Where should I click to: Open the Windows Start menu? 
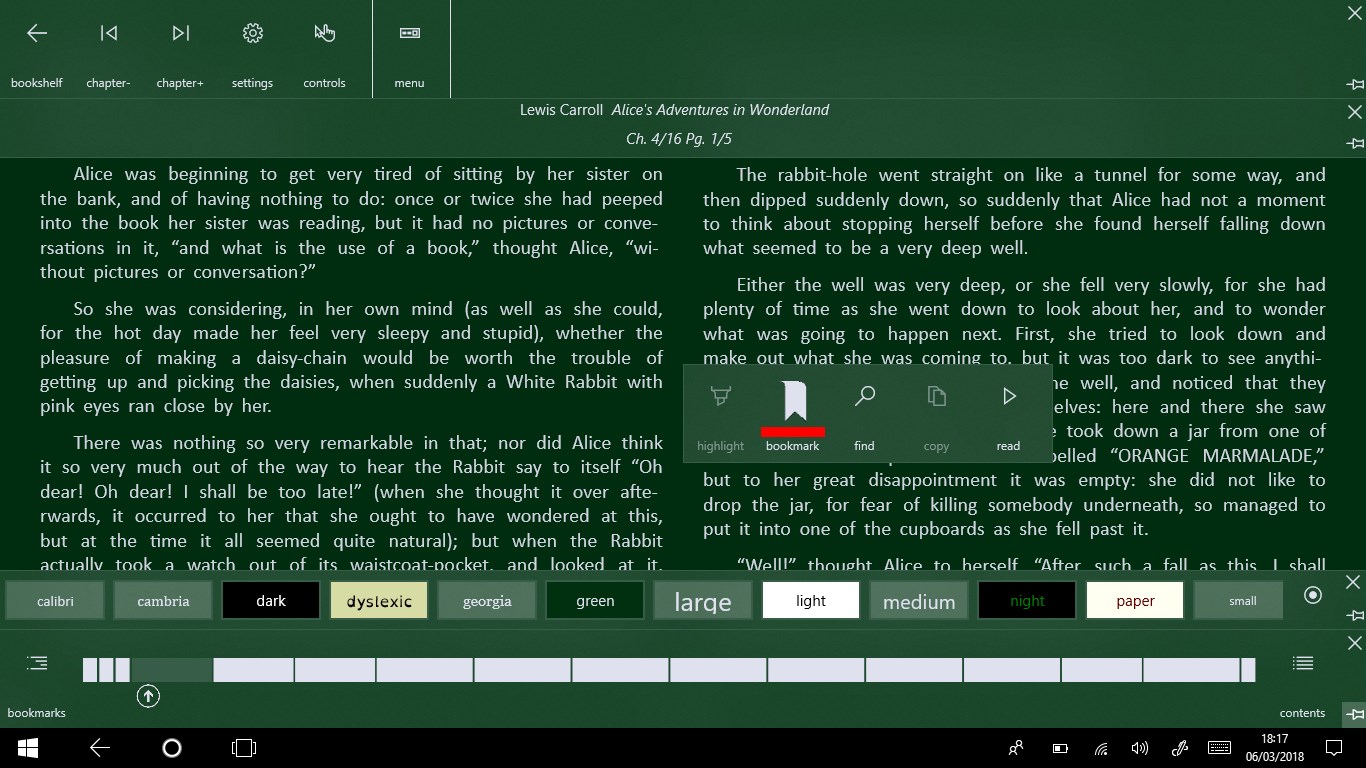[x=27, y=748]
